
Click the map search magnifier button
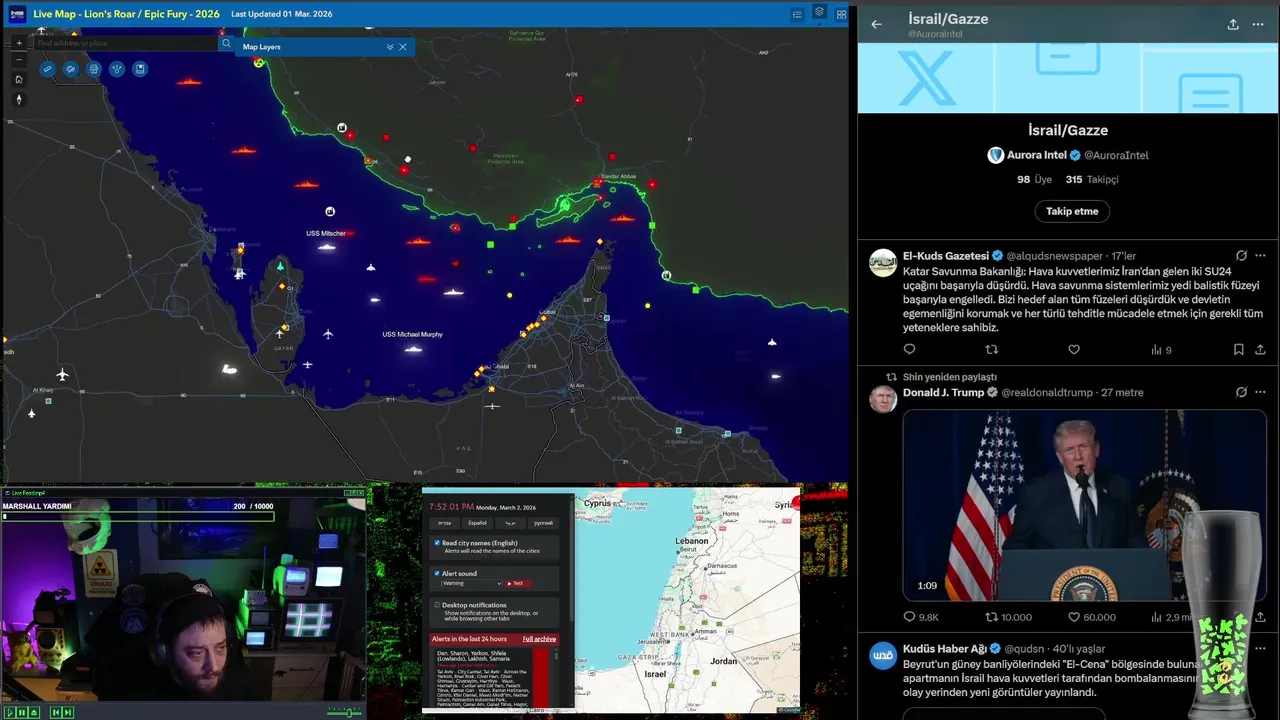(226, 43)
